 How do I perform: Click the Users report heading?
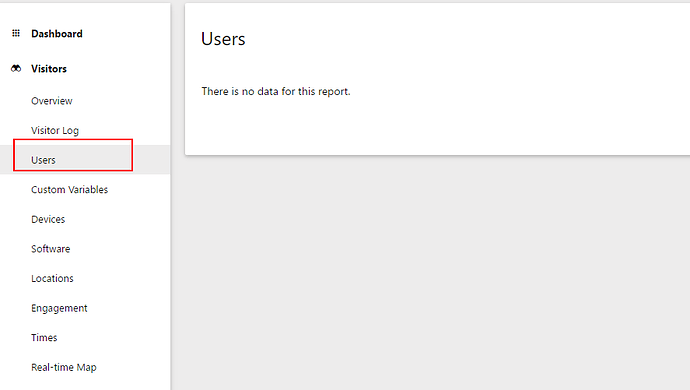click(223, 39)
